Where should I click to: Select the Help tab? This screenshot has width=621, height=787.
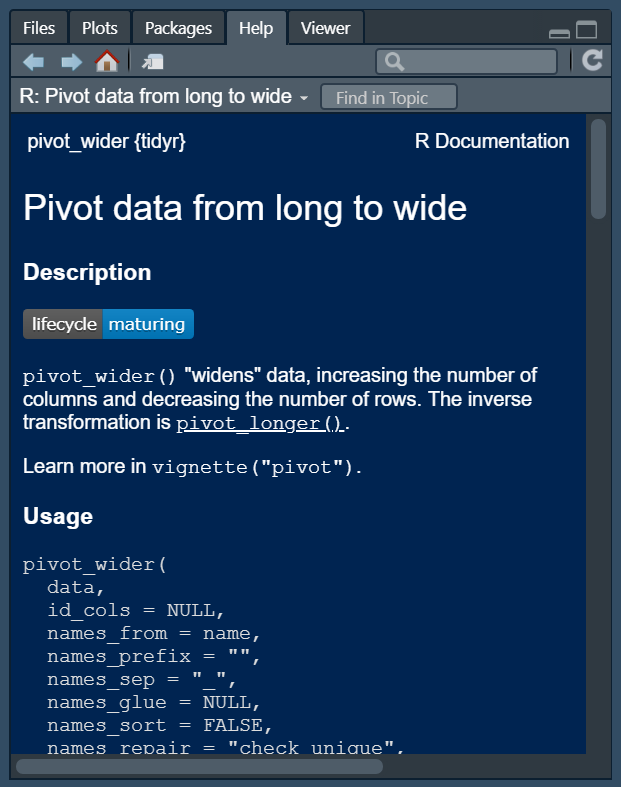256,28
